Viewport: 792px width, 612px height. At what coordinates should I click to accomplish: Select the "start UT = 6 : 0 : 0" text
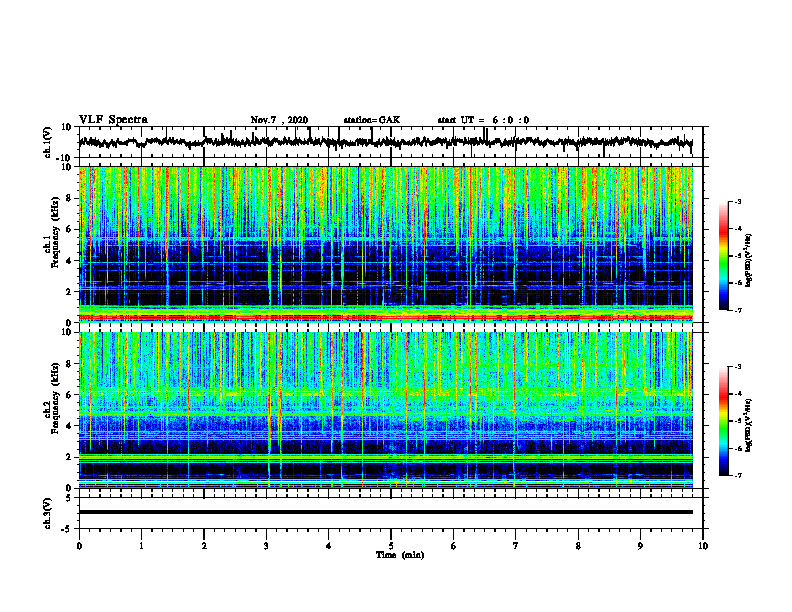[483, 120]
